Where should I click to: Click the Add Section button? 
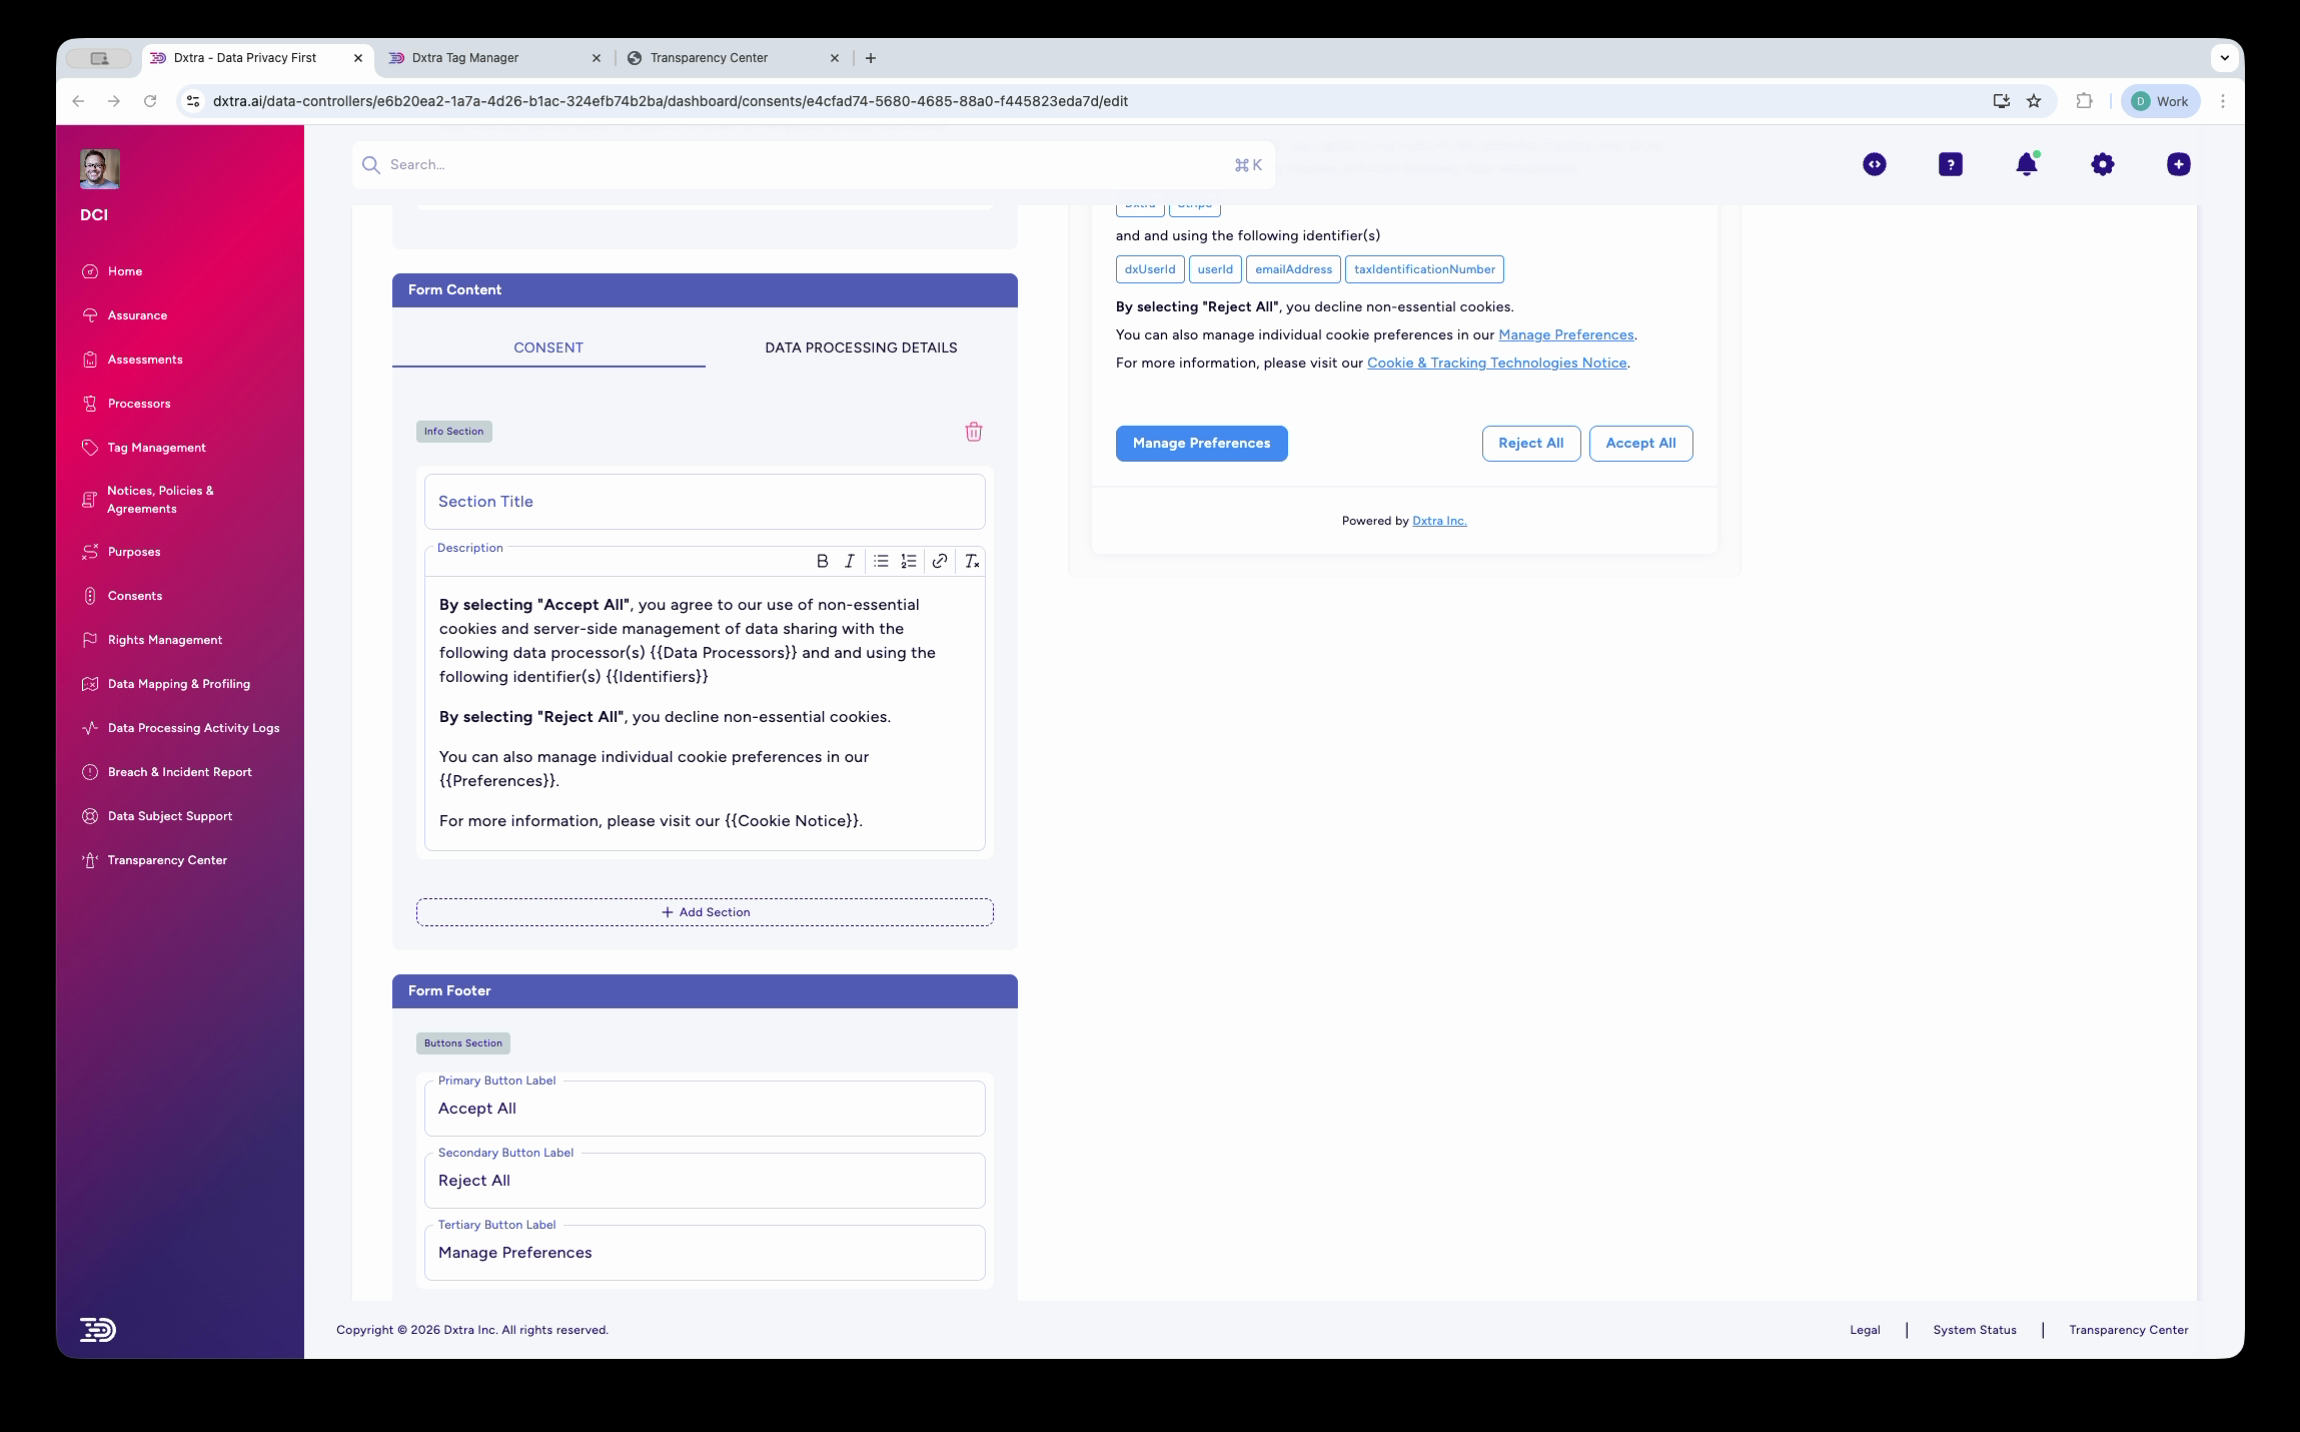[x=704, y=911]
